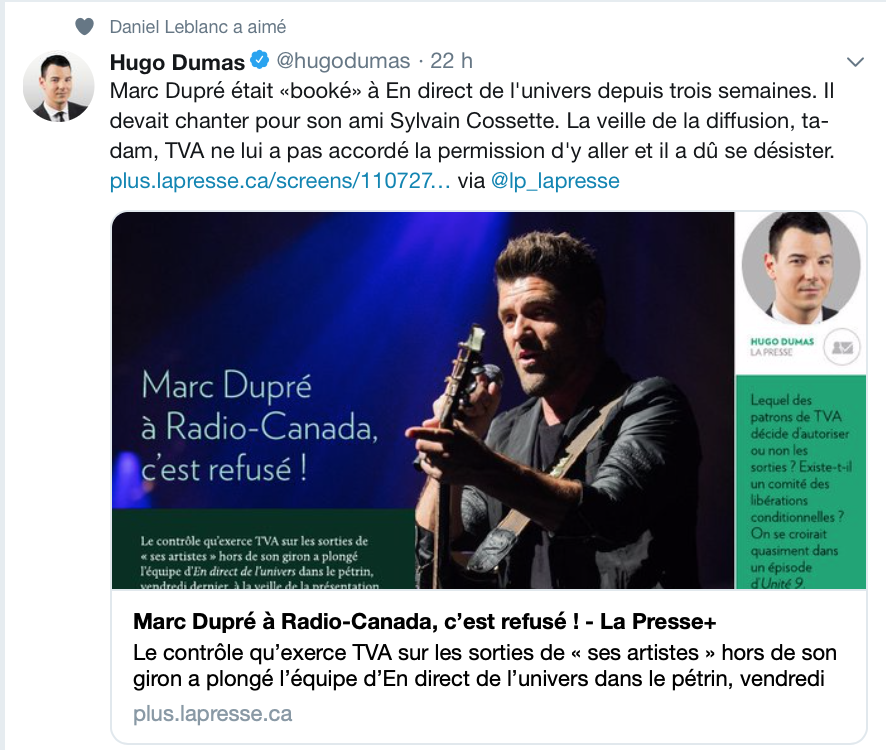The width and height of the screenshot is (886, 750).
Task: Open the 22 h timestamp
Action: 451,61
